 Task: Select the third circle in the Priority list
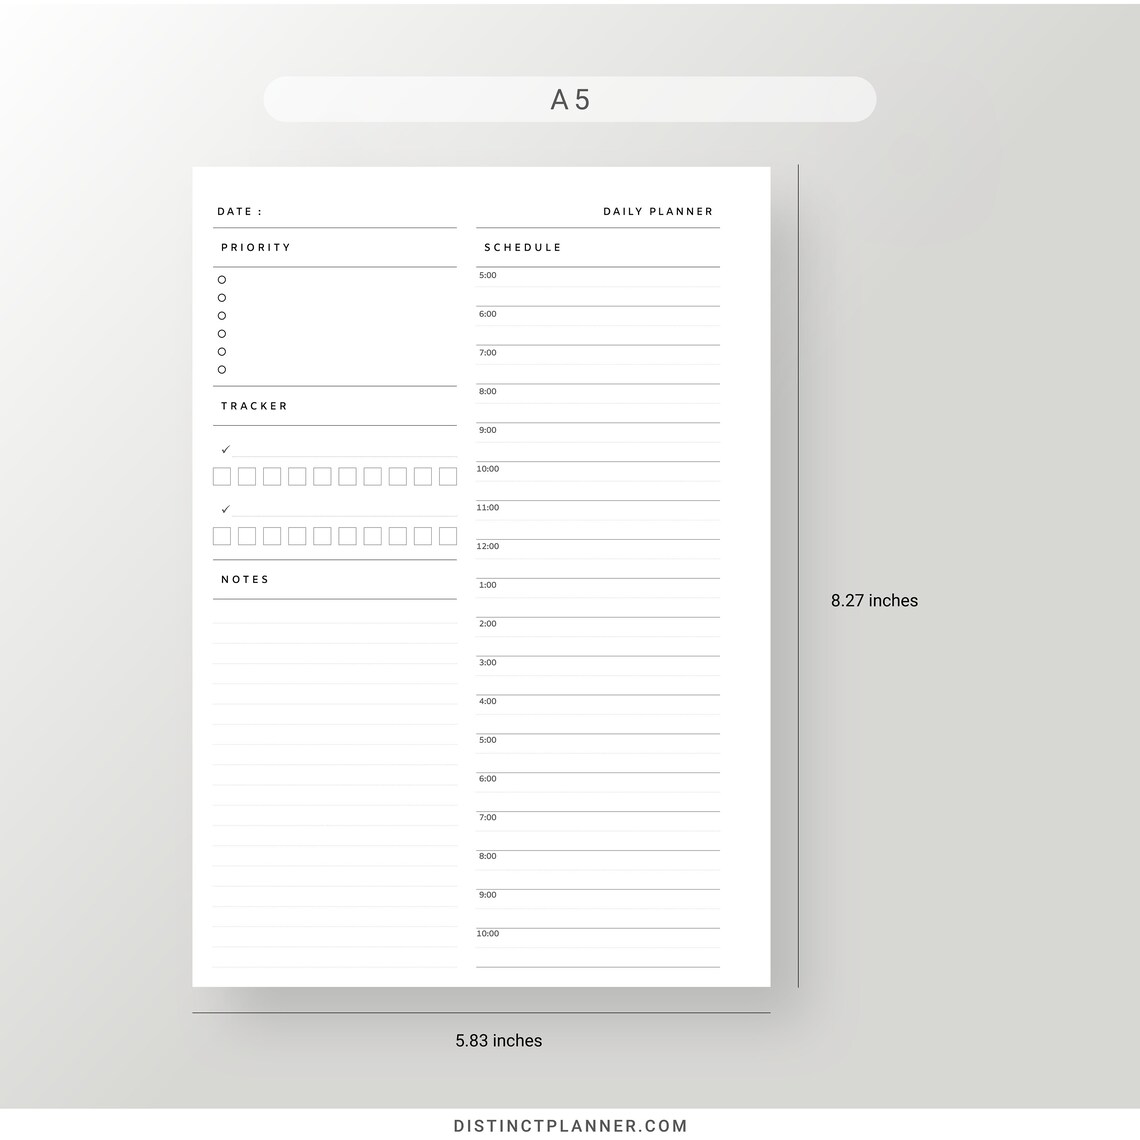point(221,316)
